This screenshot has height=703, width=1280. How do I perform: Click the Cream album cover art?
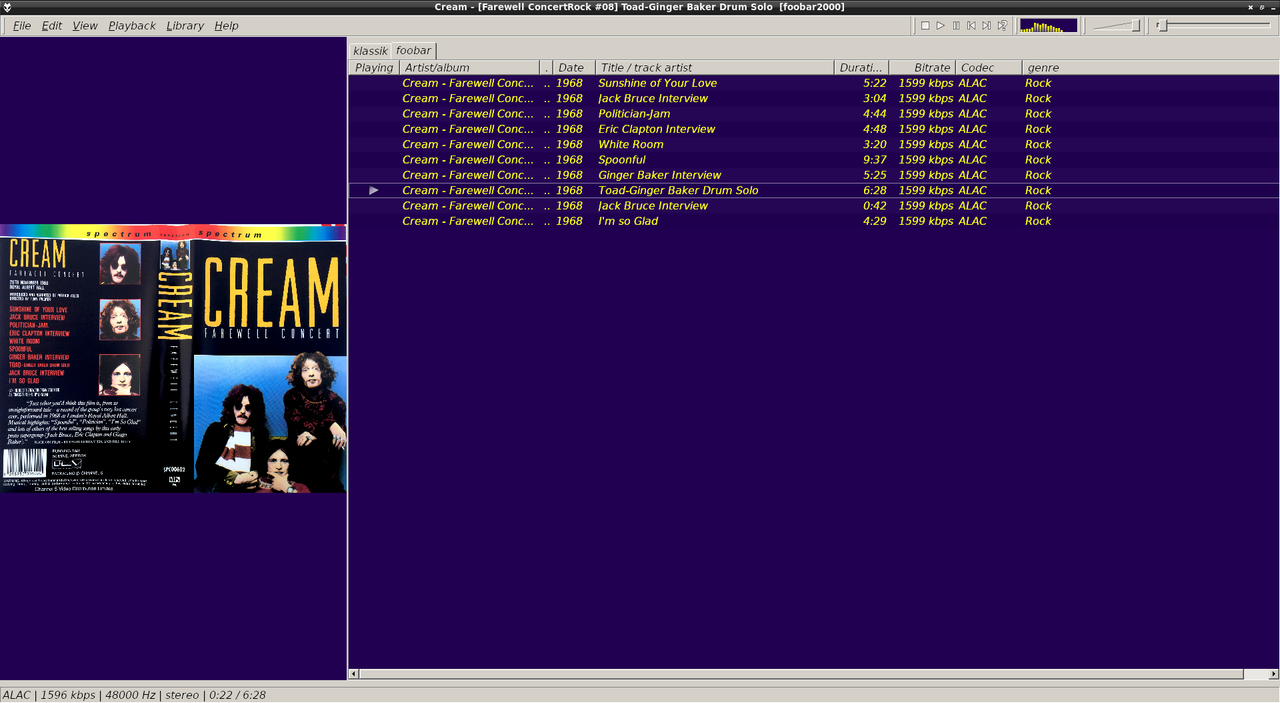coord(173,358)
